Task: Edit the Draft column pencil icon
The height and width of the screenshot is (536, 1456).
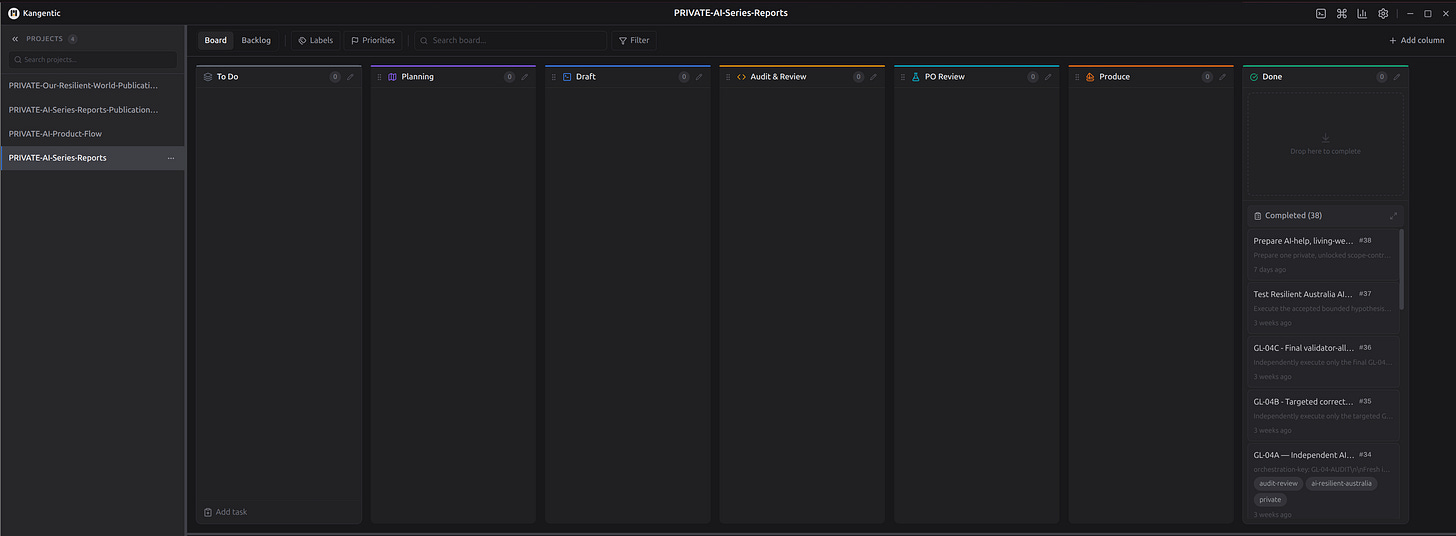Action: [x=699, y=77]
